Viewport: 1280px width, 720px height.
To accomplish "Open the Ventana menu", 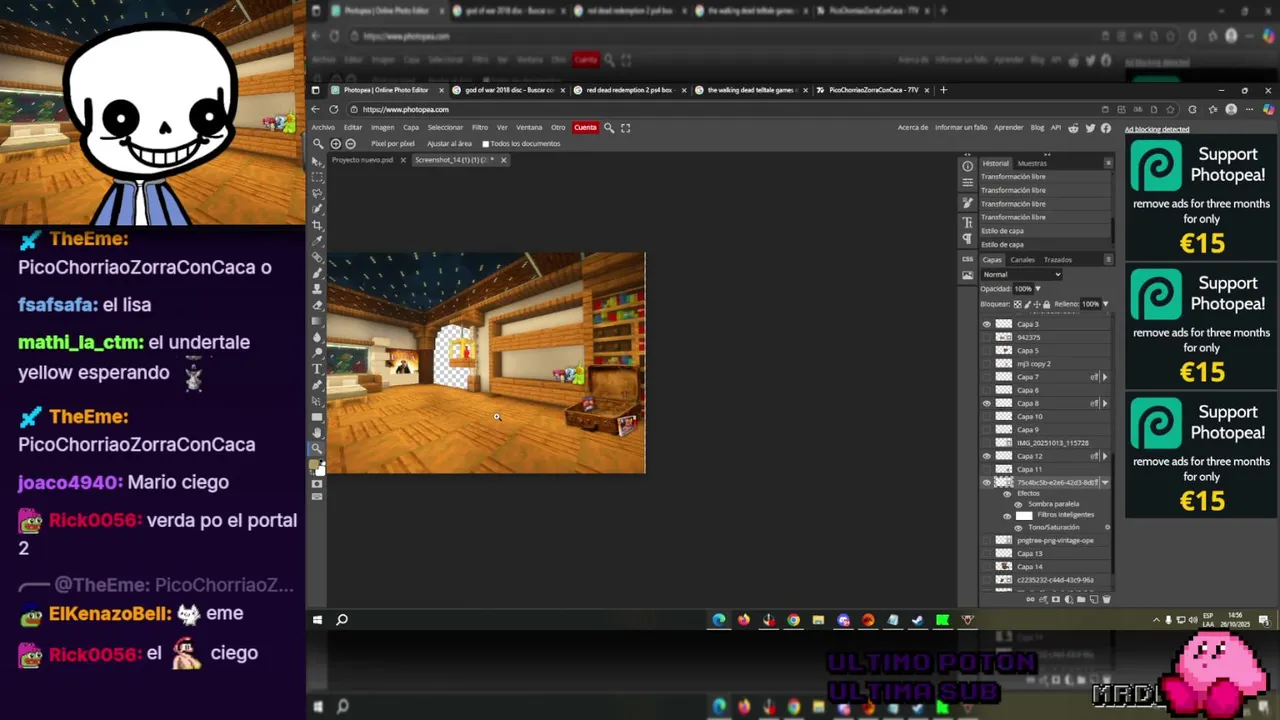I will point(529,128).
